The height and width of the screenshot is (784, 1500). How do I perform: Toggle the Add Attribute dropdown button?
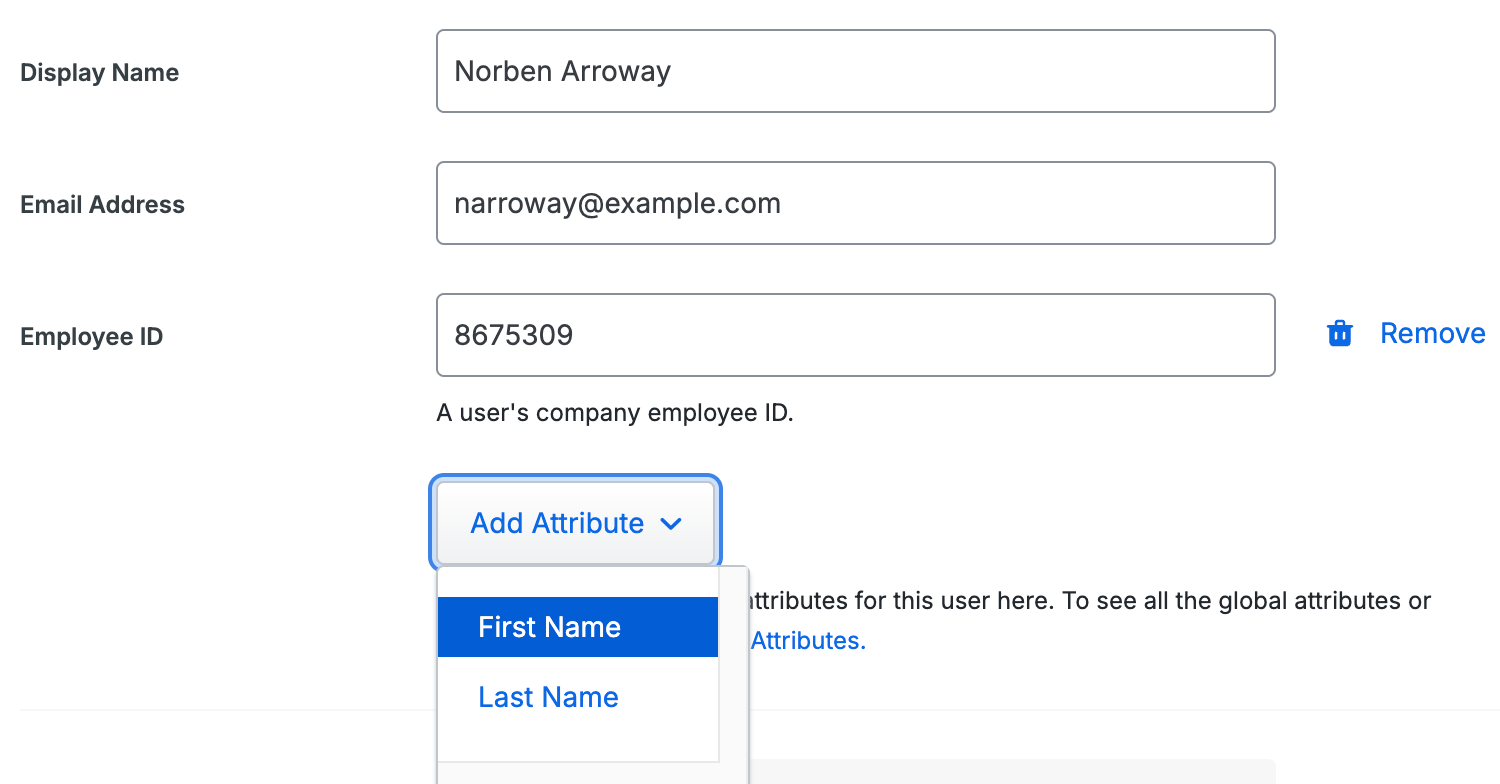(575, 523)
